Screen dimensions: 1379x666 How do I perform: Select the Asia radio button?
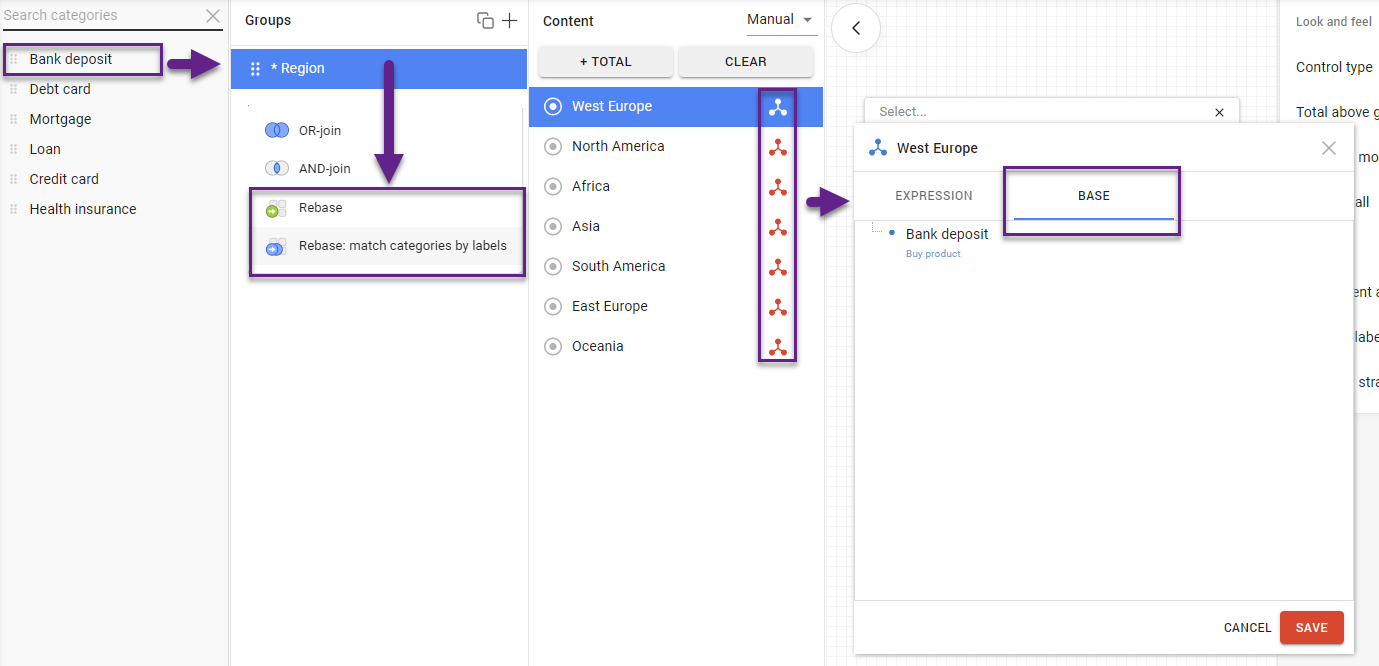click(x=553, y=227)
